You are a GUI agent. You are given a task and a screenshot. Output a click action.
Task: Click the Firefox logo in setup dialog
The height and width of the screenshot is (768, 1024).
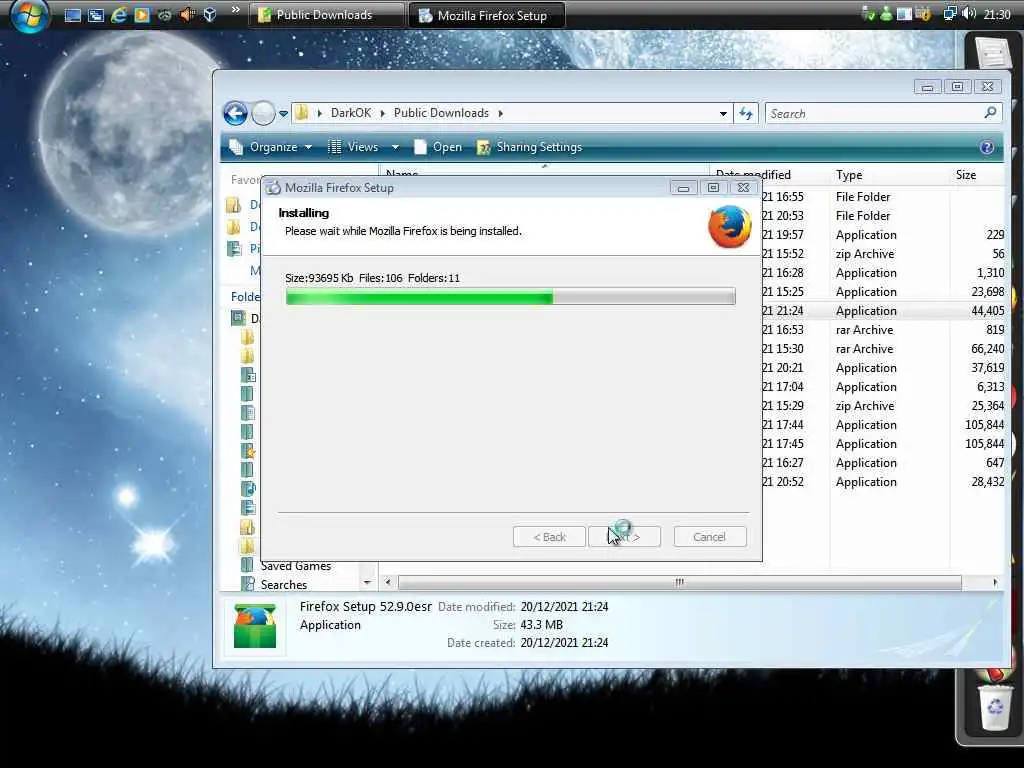coord(729,227)
